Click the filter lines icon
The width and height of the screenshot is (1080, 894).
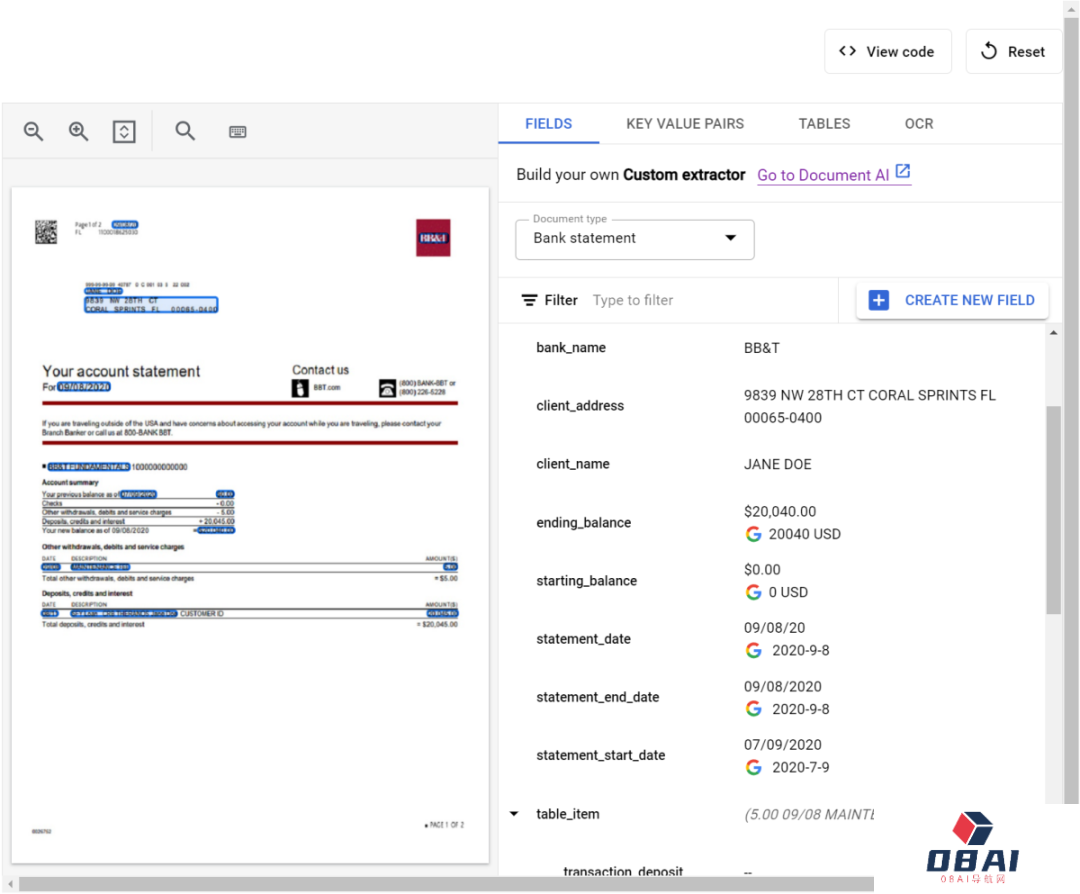coord(529,300)
